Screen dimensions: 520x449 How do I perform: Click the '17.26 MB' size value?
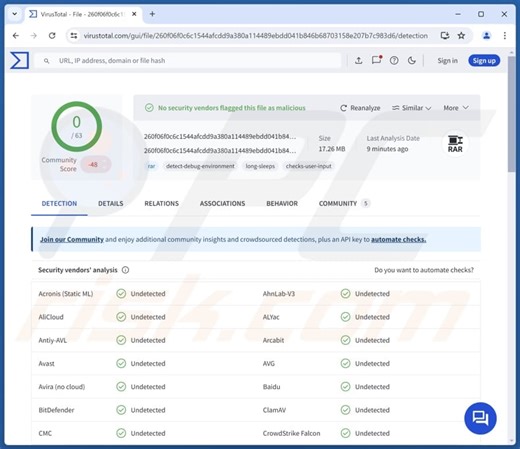point(332,149)
